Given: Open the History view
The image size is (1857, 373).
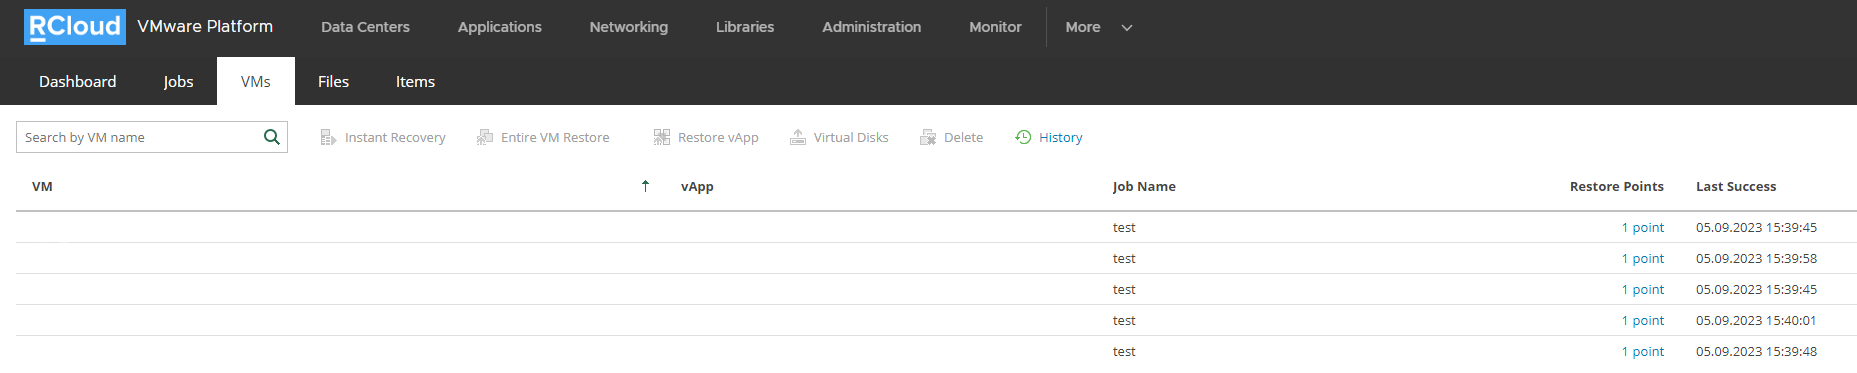Looking at the screenshot, I should tap(1049, 137).
